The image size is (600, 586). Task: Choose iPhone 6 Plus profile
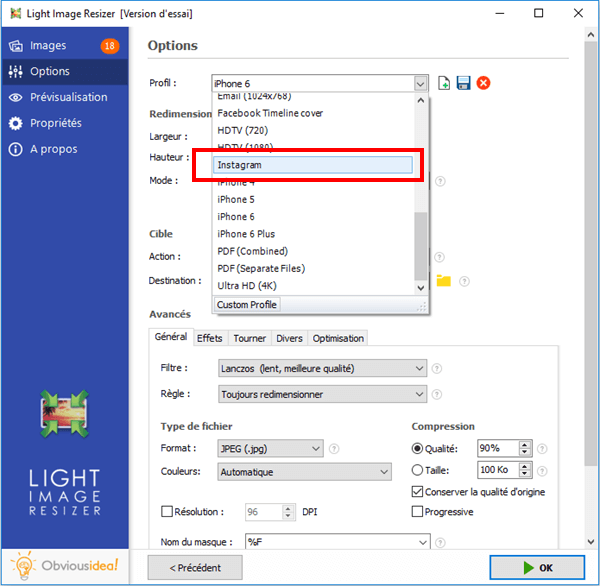(x=313, y=234)
